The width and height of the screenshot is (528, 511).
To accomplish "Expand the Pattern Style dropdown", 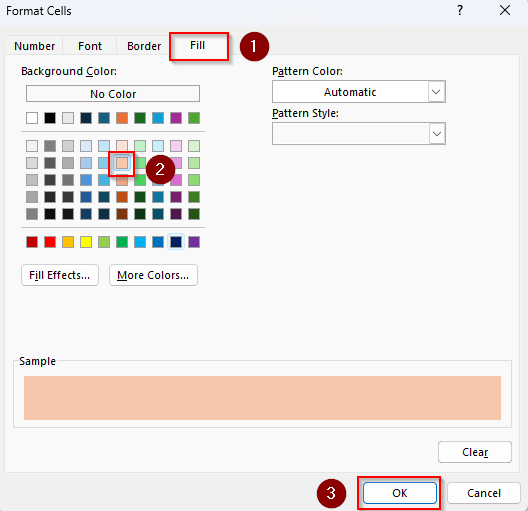I will (x=437, y=134).
